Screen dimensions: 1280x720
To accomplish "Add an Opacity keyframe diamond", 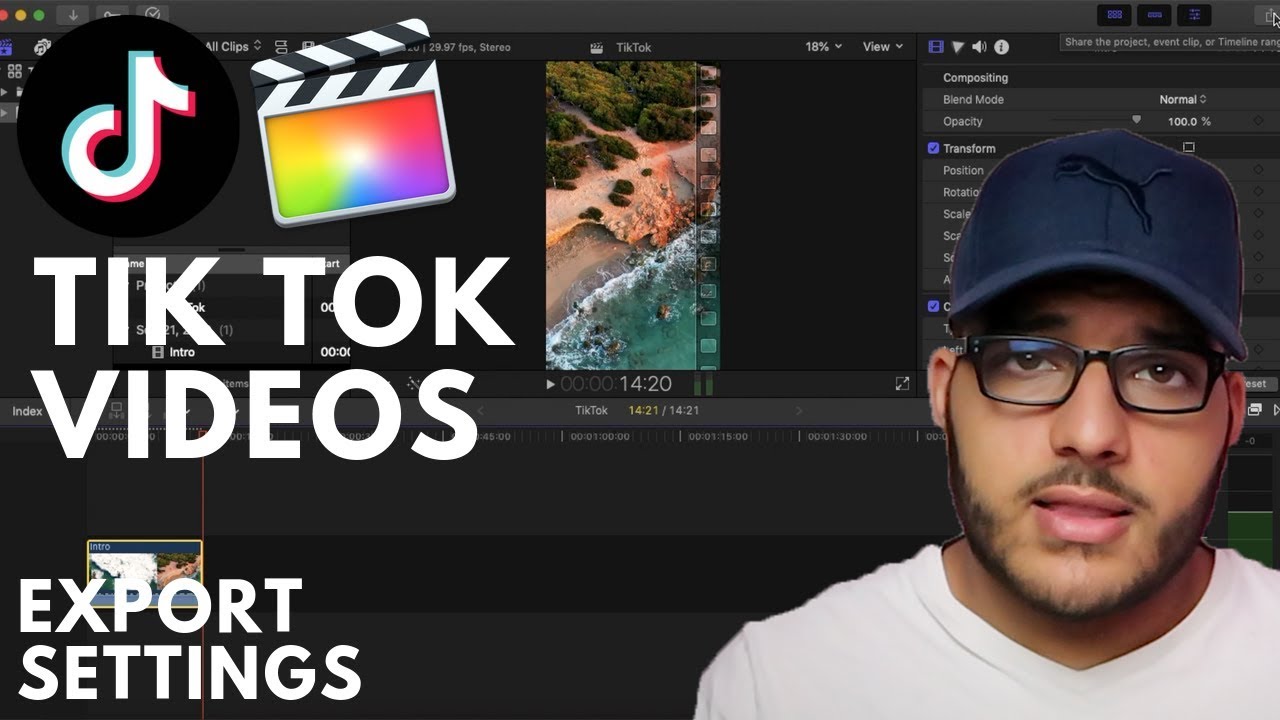I will point(1258,121).
